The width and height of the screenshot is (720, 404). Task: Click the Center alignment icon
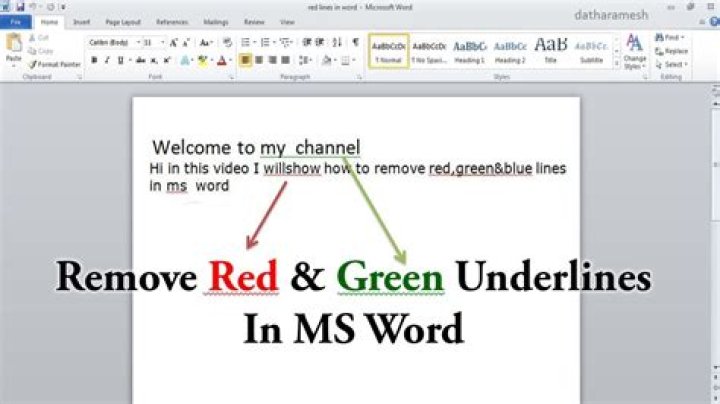pyautogui.click(x=259, y=60)
